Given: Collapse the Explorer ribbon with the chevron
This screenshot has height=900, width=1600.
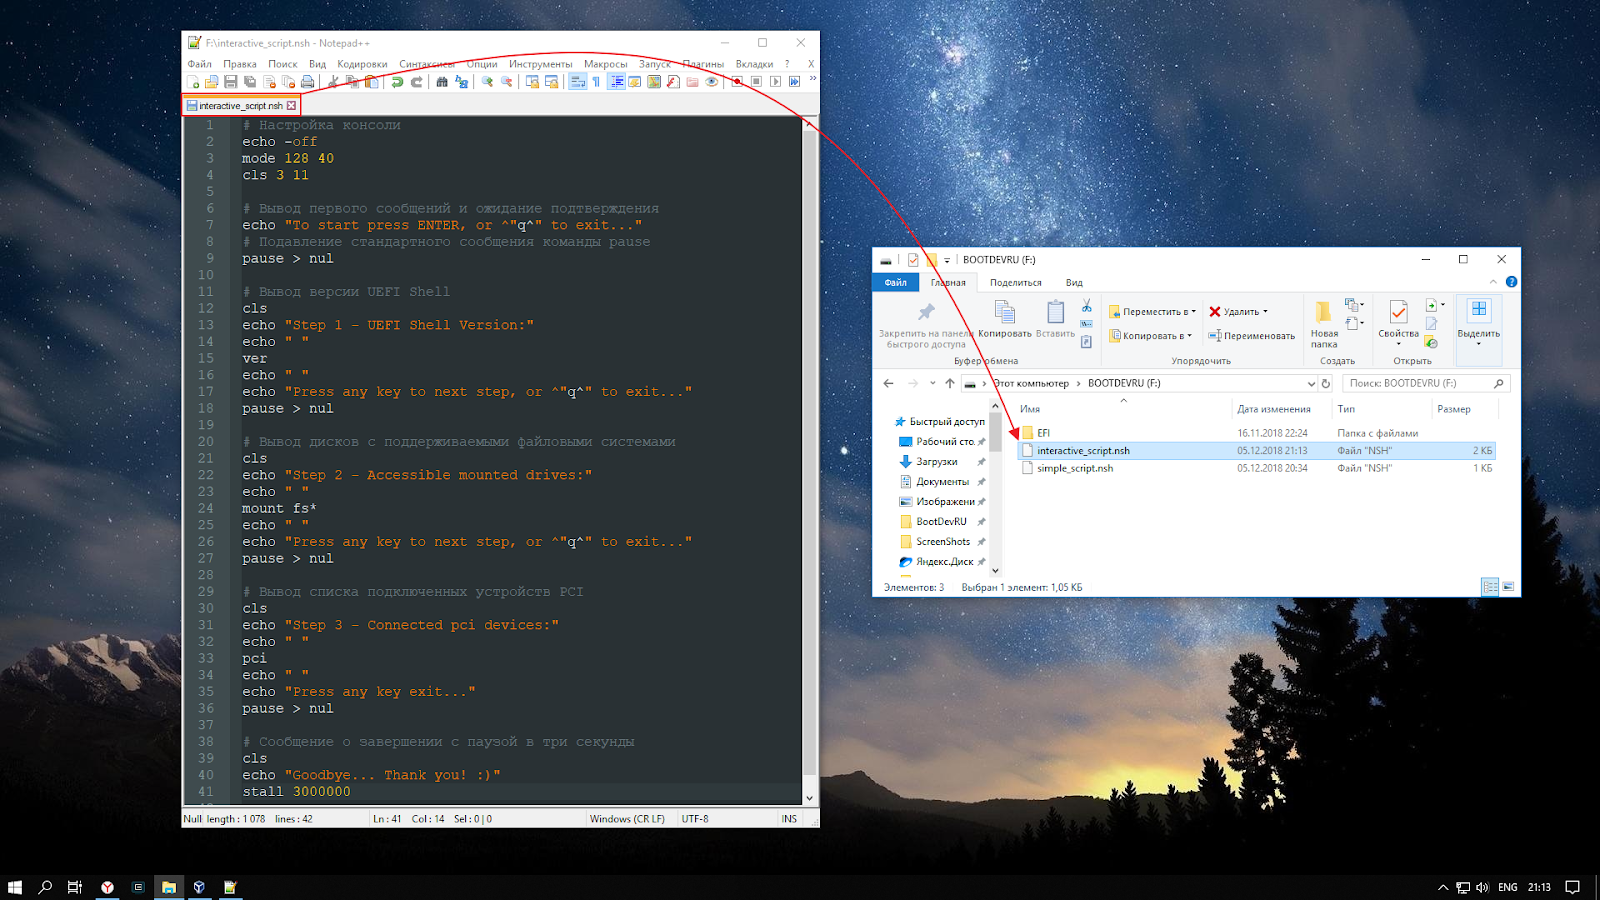Looking at the screenshot, I should pyautogui.click(x=1493, y=282).
